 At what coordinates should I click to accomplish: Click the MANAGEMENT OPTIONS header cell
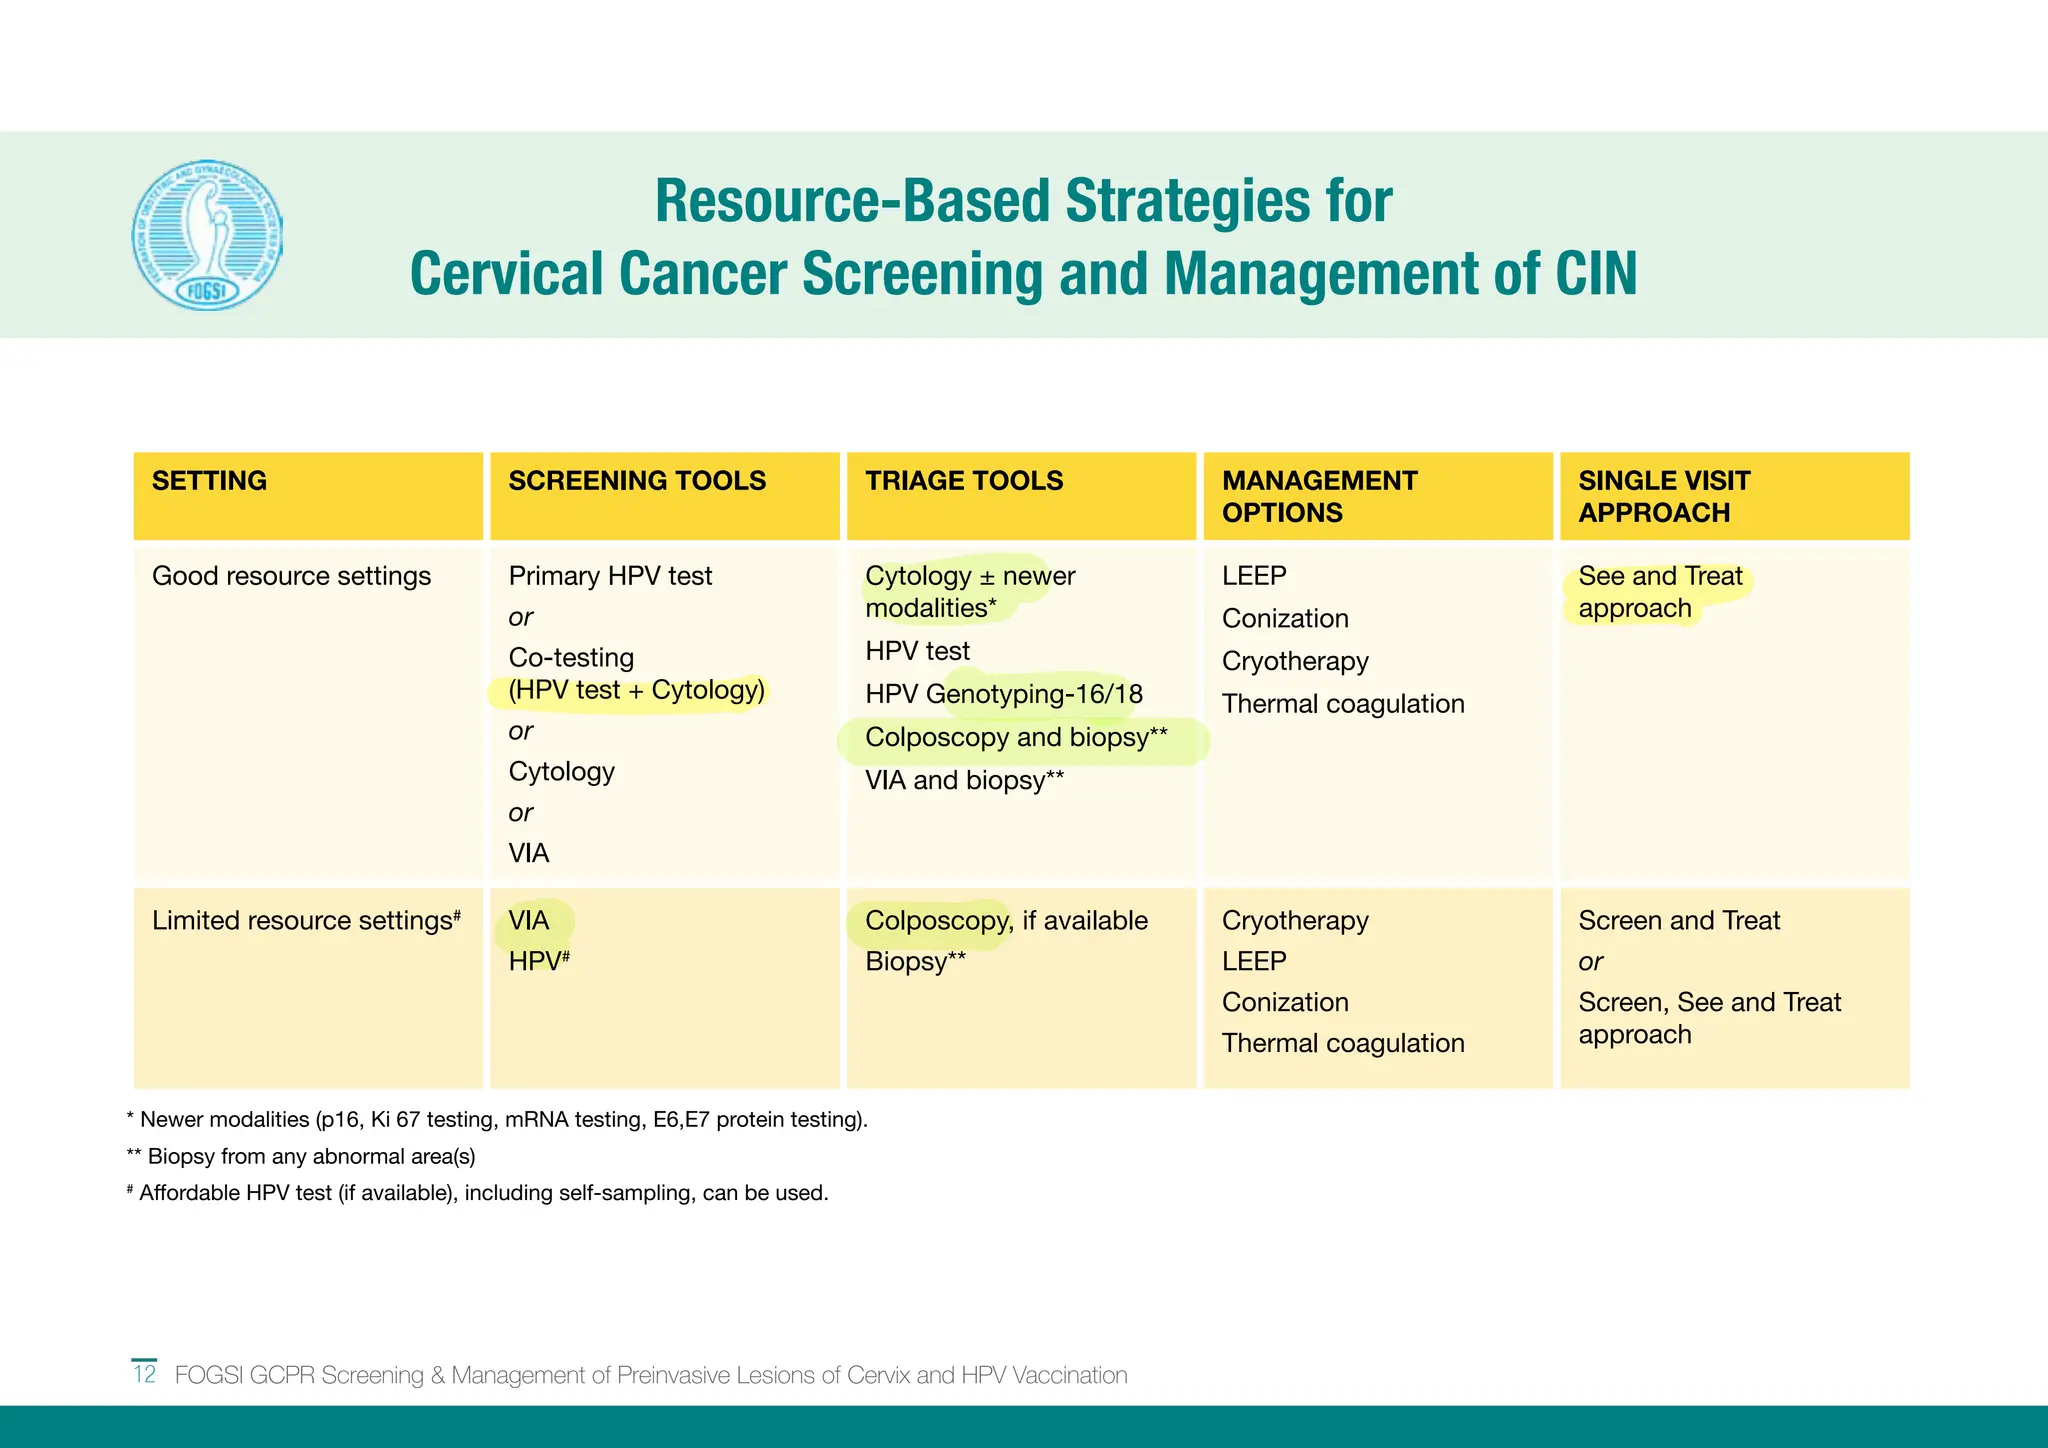1319,496
